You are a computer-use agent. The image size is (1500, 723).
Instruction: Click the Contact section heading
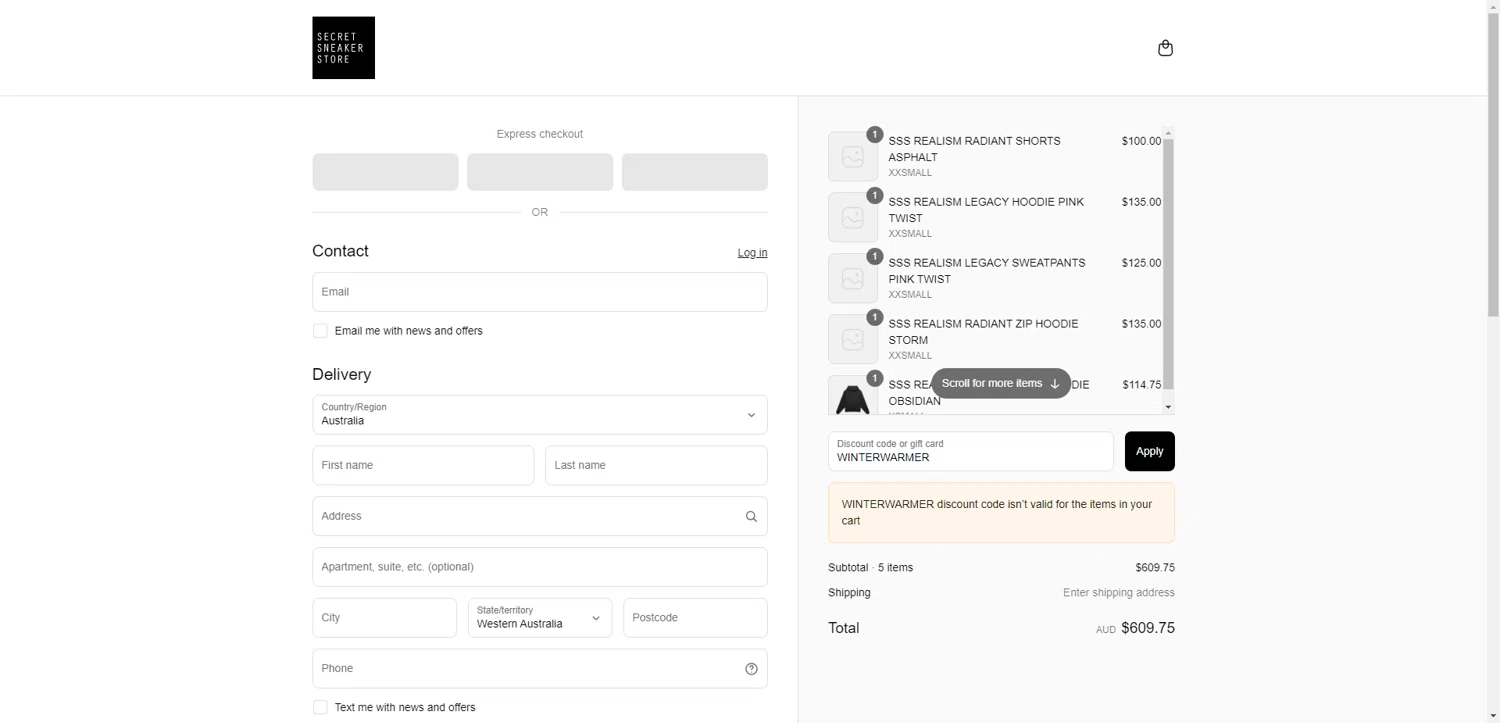[340, 251]
